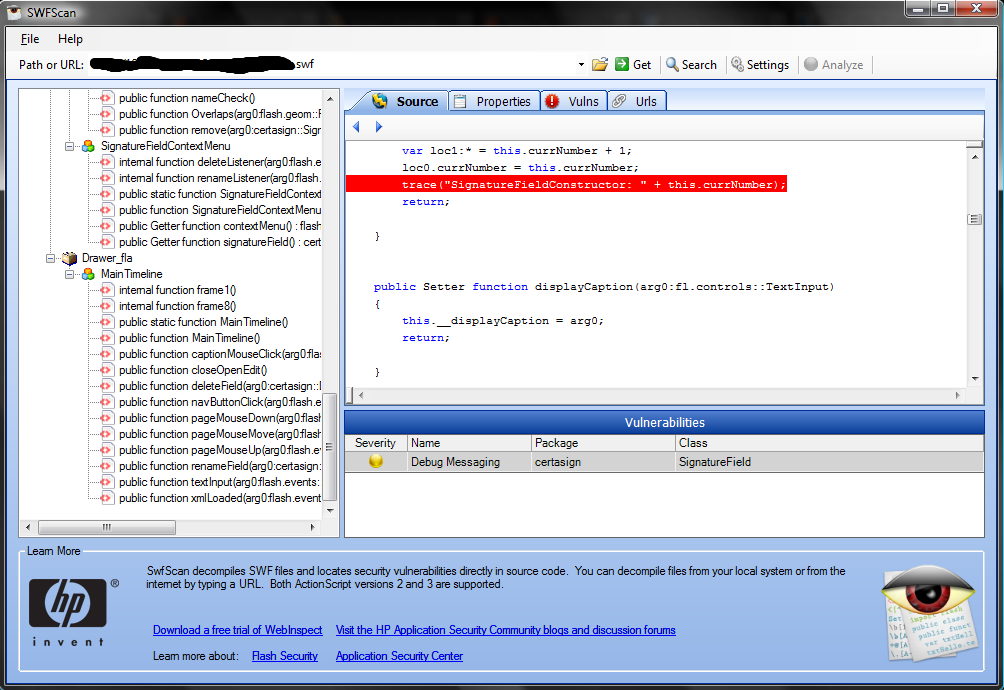Viewport: 1004px width, 690px height.
Task: Click source pane scroll down arrow
Action: coord(975,379)
